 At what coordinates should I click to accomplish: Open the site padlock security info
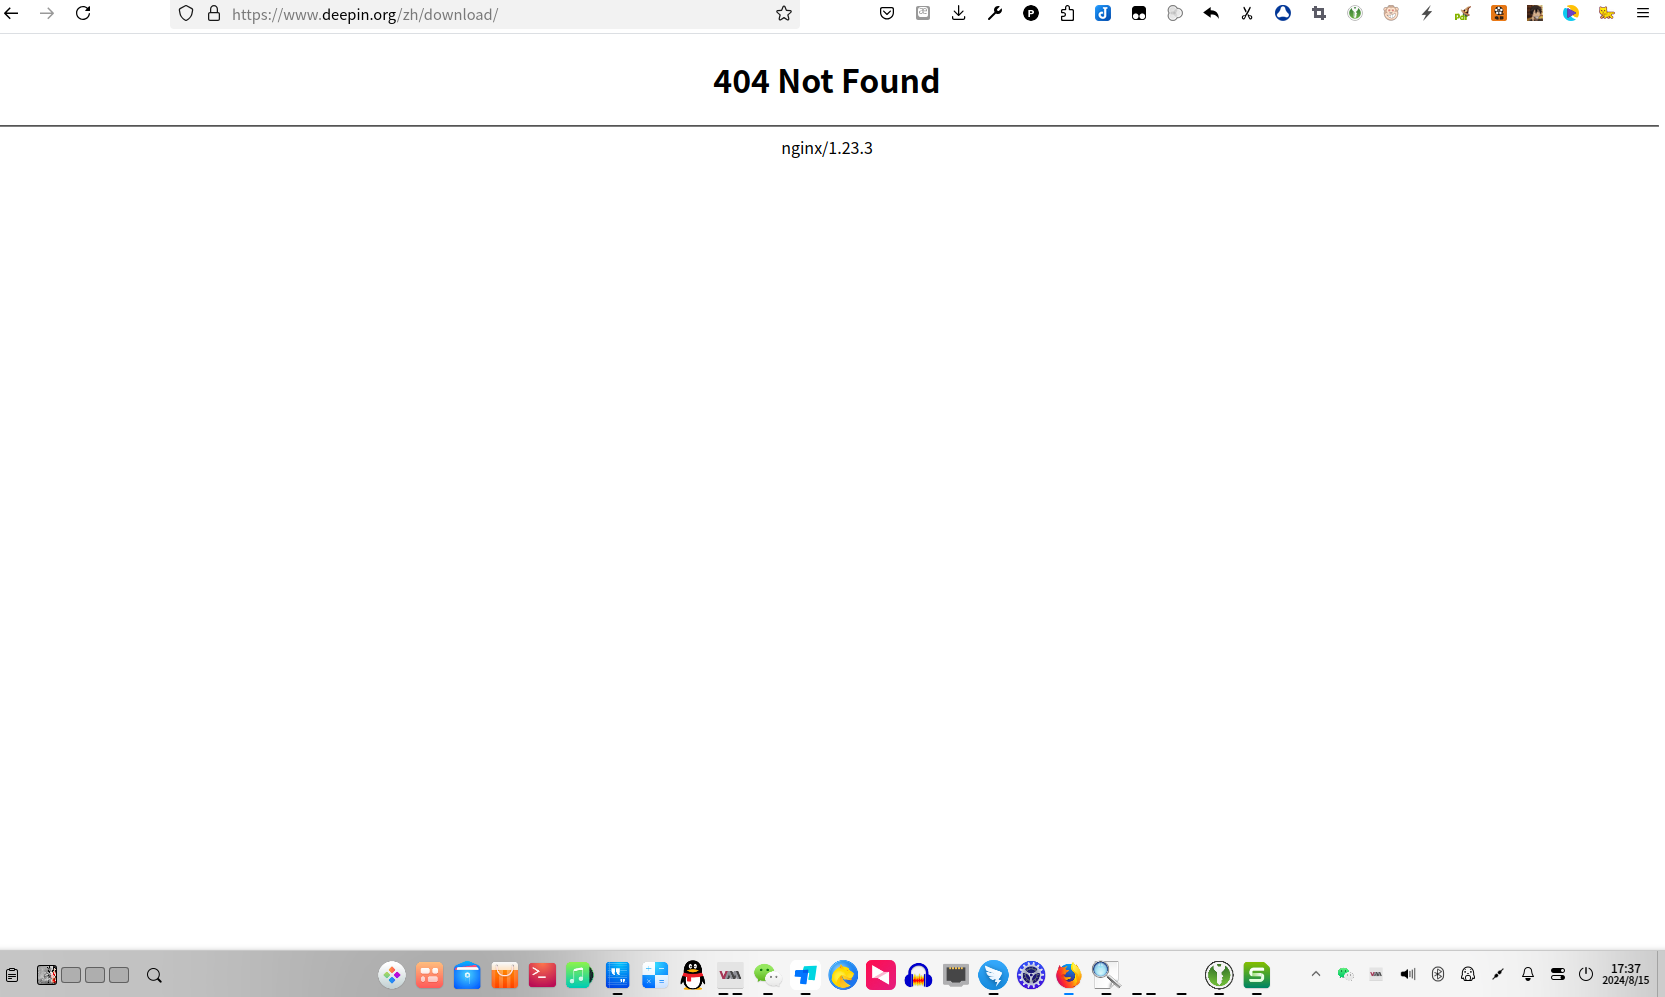pos(214,14)
